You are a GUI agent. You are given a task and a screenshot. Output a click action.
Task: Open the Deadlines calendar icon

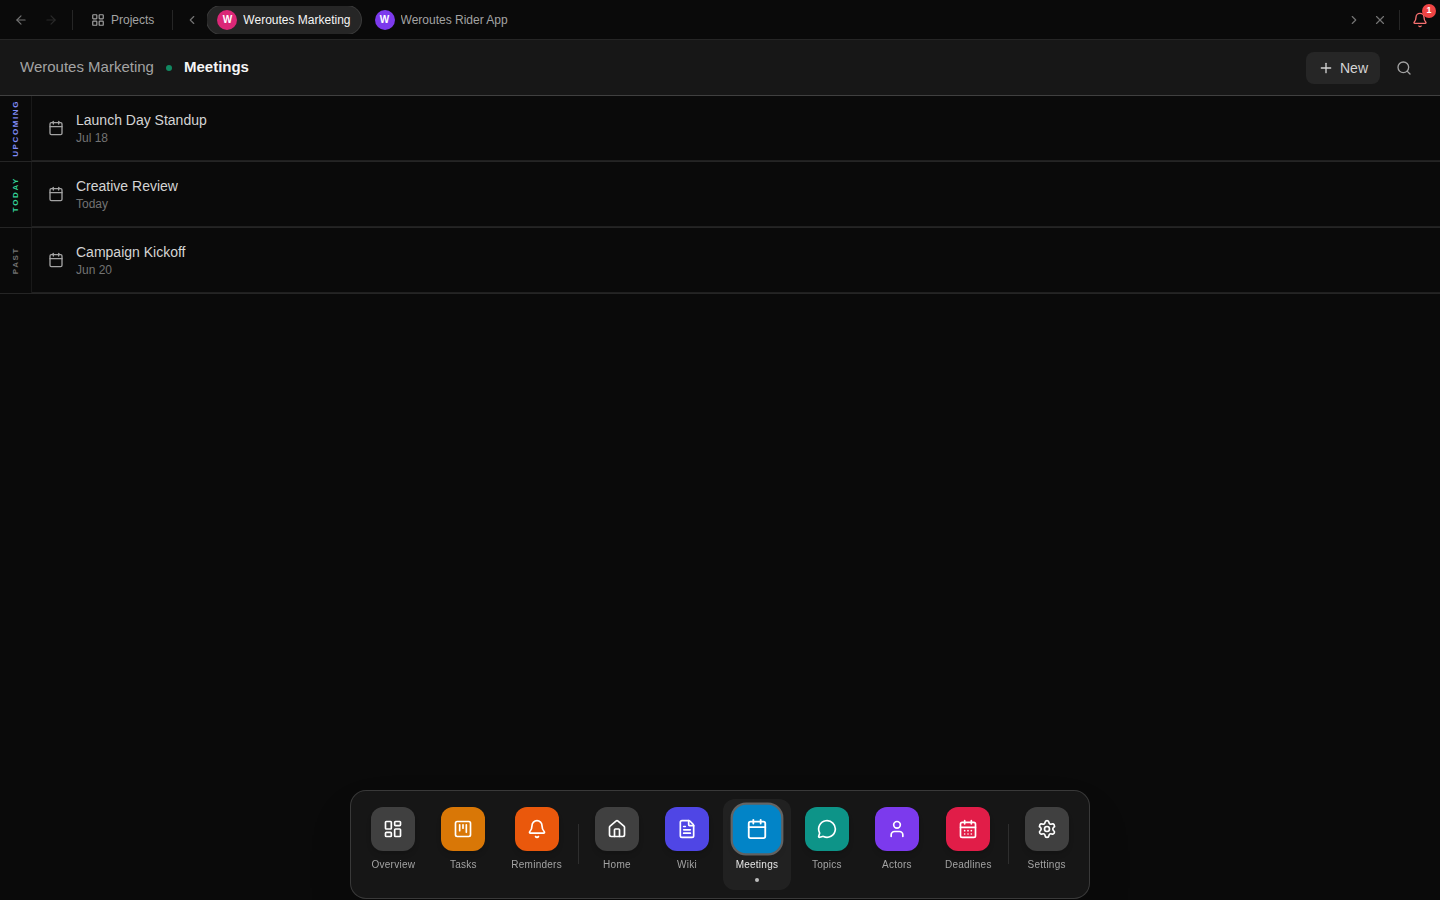pyautogui.click(x=968, y=829)
